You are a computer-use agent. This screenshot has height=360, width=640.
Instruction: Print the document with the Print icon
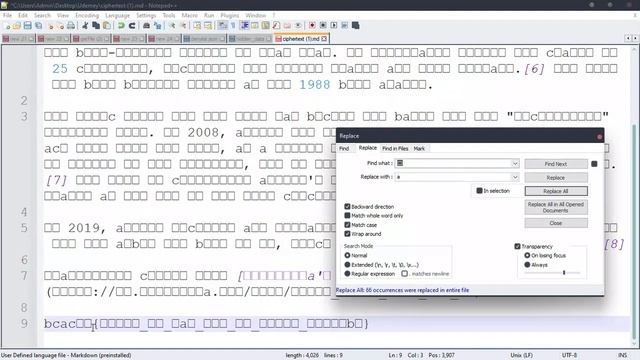coord(71,25)
